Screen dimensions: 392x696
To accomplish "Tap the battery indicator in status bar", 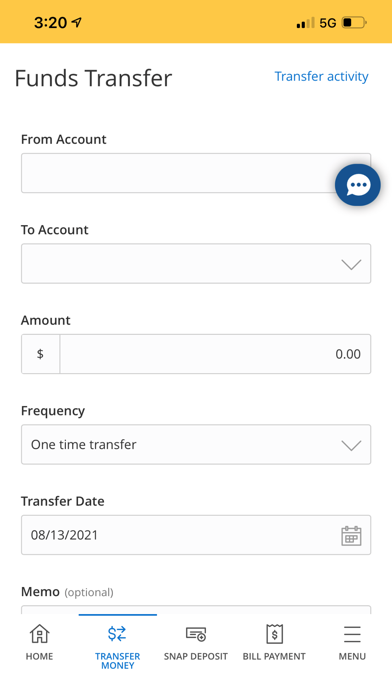I will [354, 22].
